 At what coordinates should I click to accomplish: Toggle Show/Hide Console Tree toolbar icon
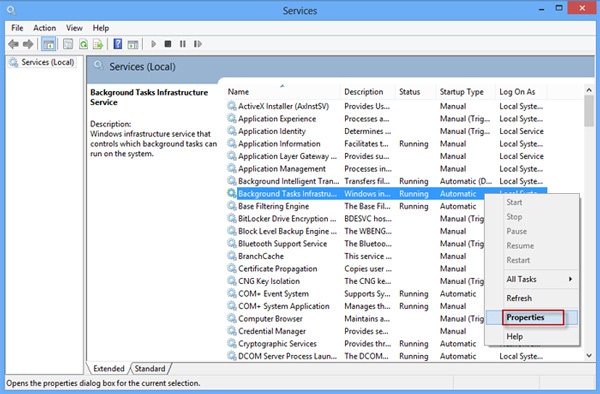[49, 44]
